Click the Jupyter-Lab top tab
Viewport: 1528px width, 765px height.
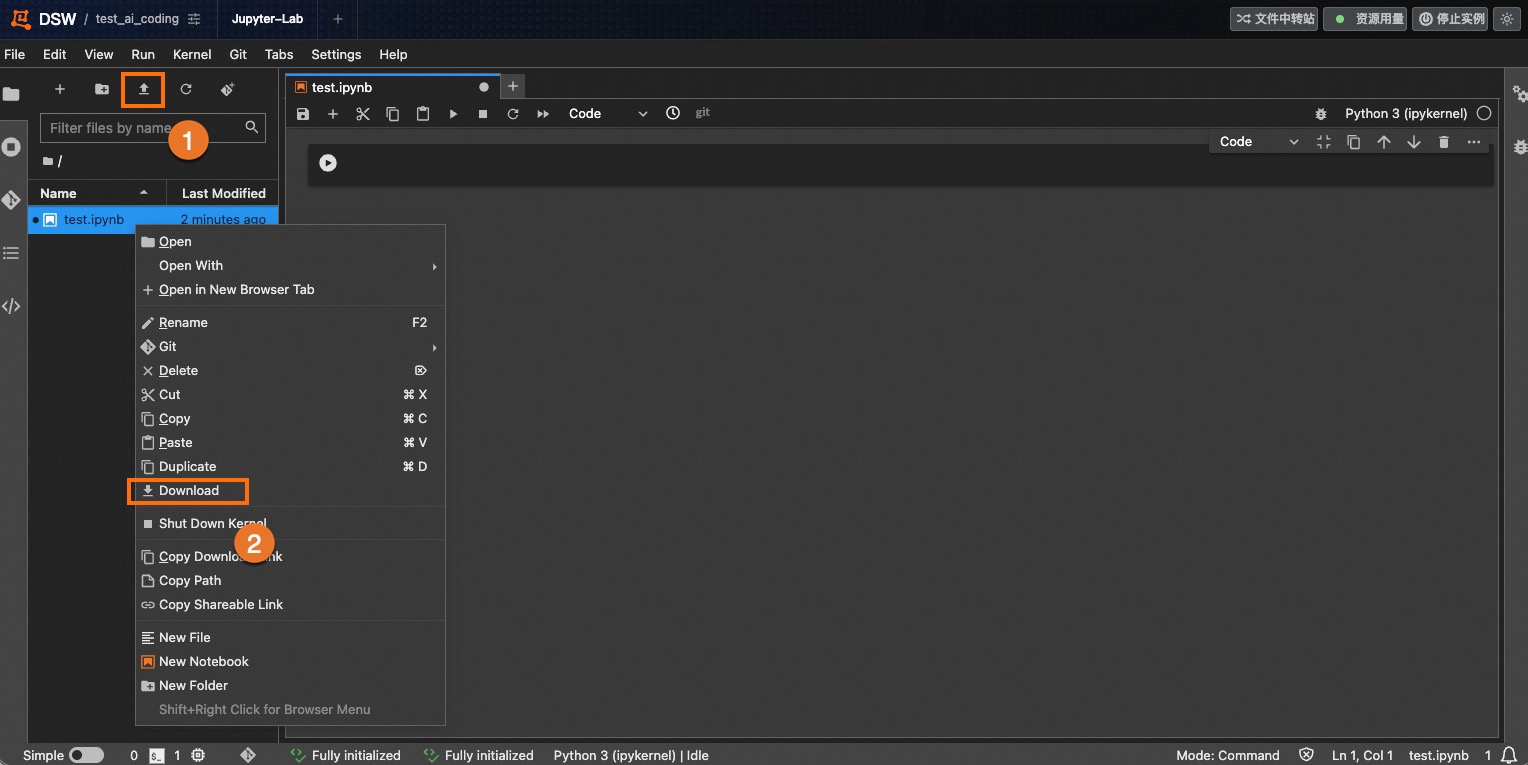tap(267, 19)
